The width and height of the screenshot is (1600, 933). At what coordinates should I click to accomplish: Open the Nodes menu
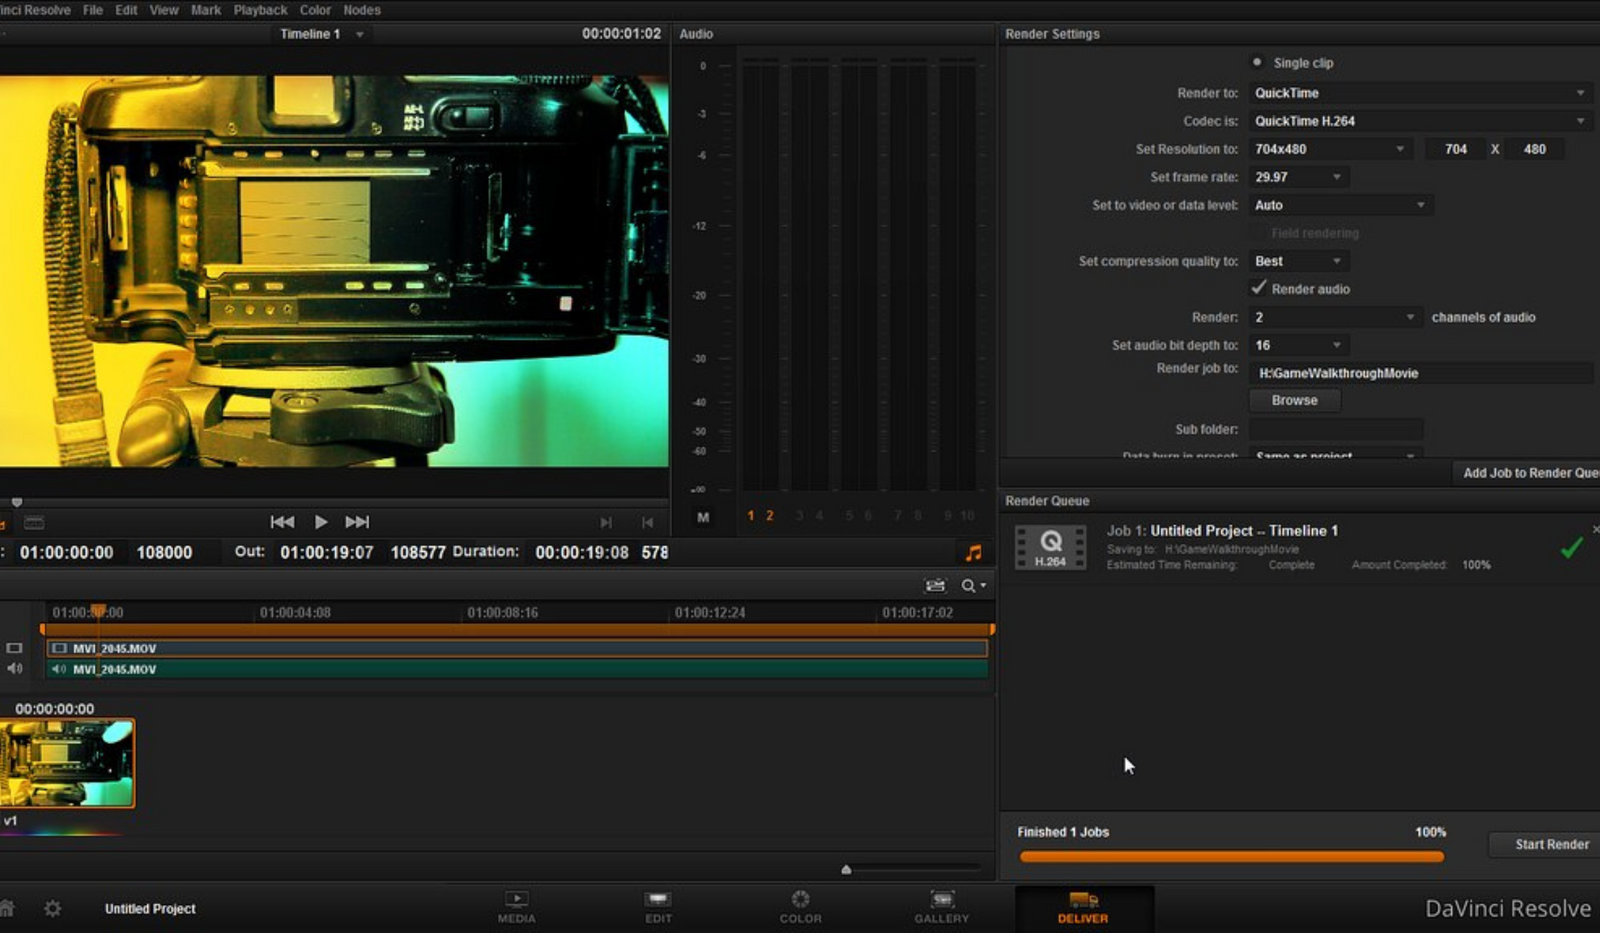pyautogui.click(x=361, y=9)
